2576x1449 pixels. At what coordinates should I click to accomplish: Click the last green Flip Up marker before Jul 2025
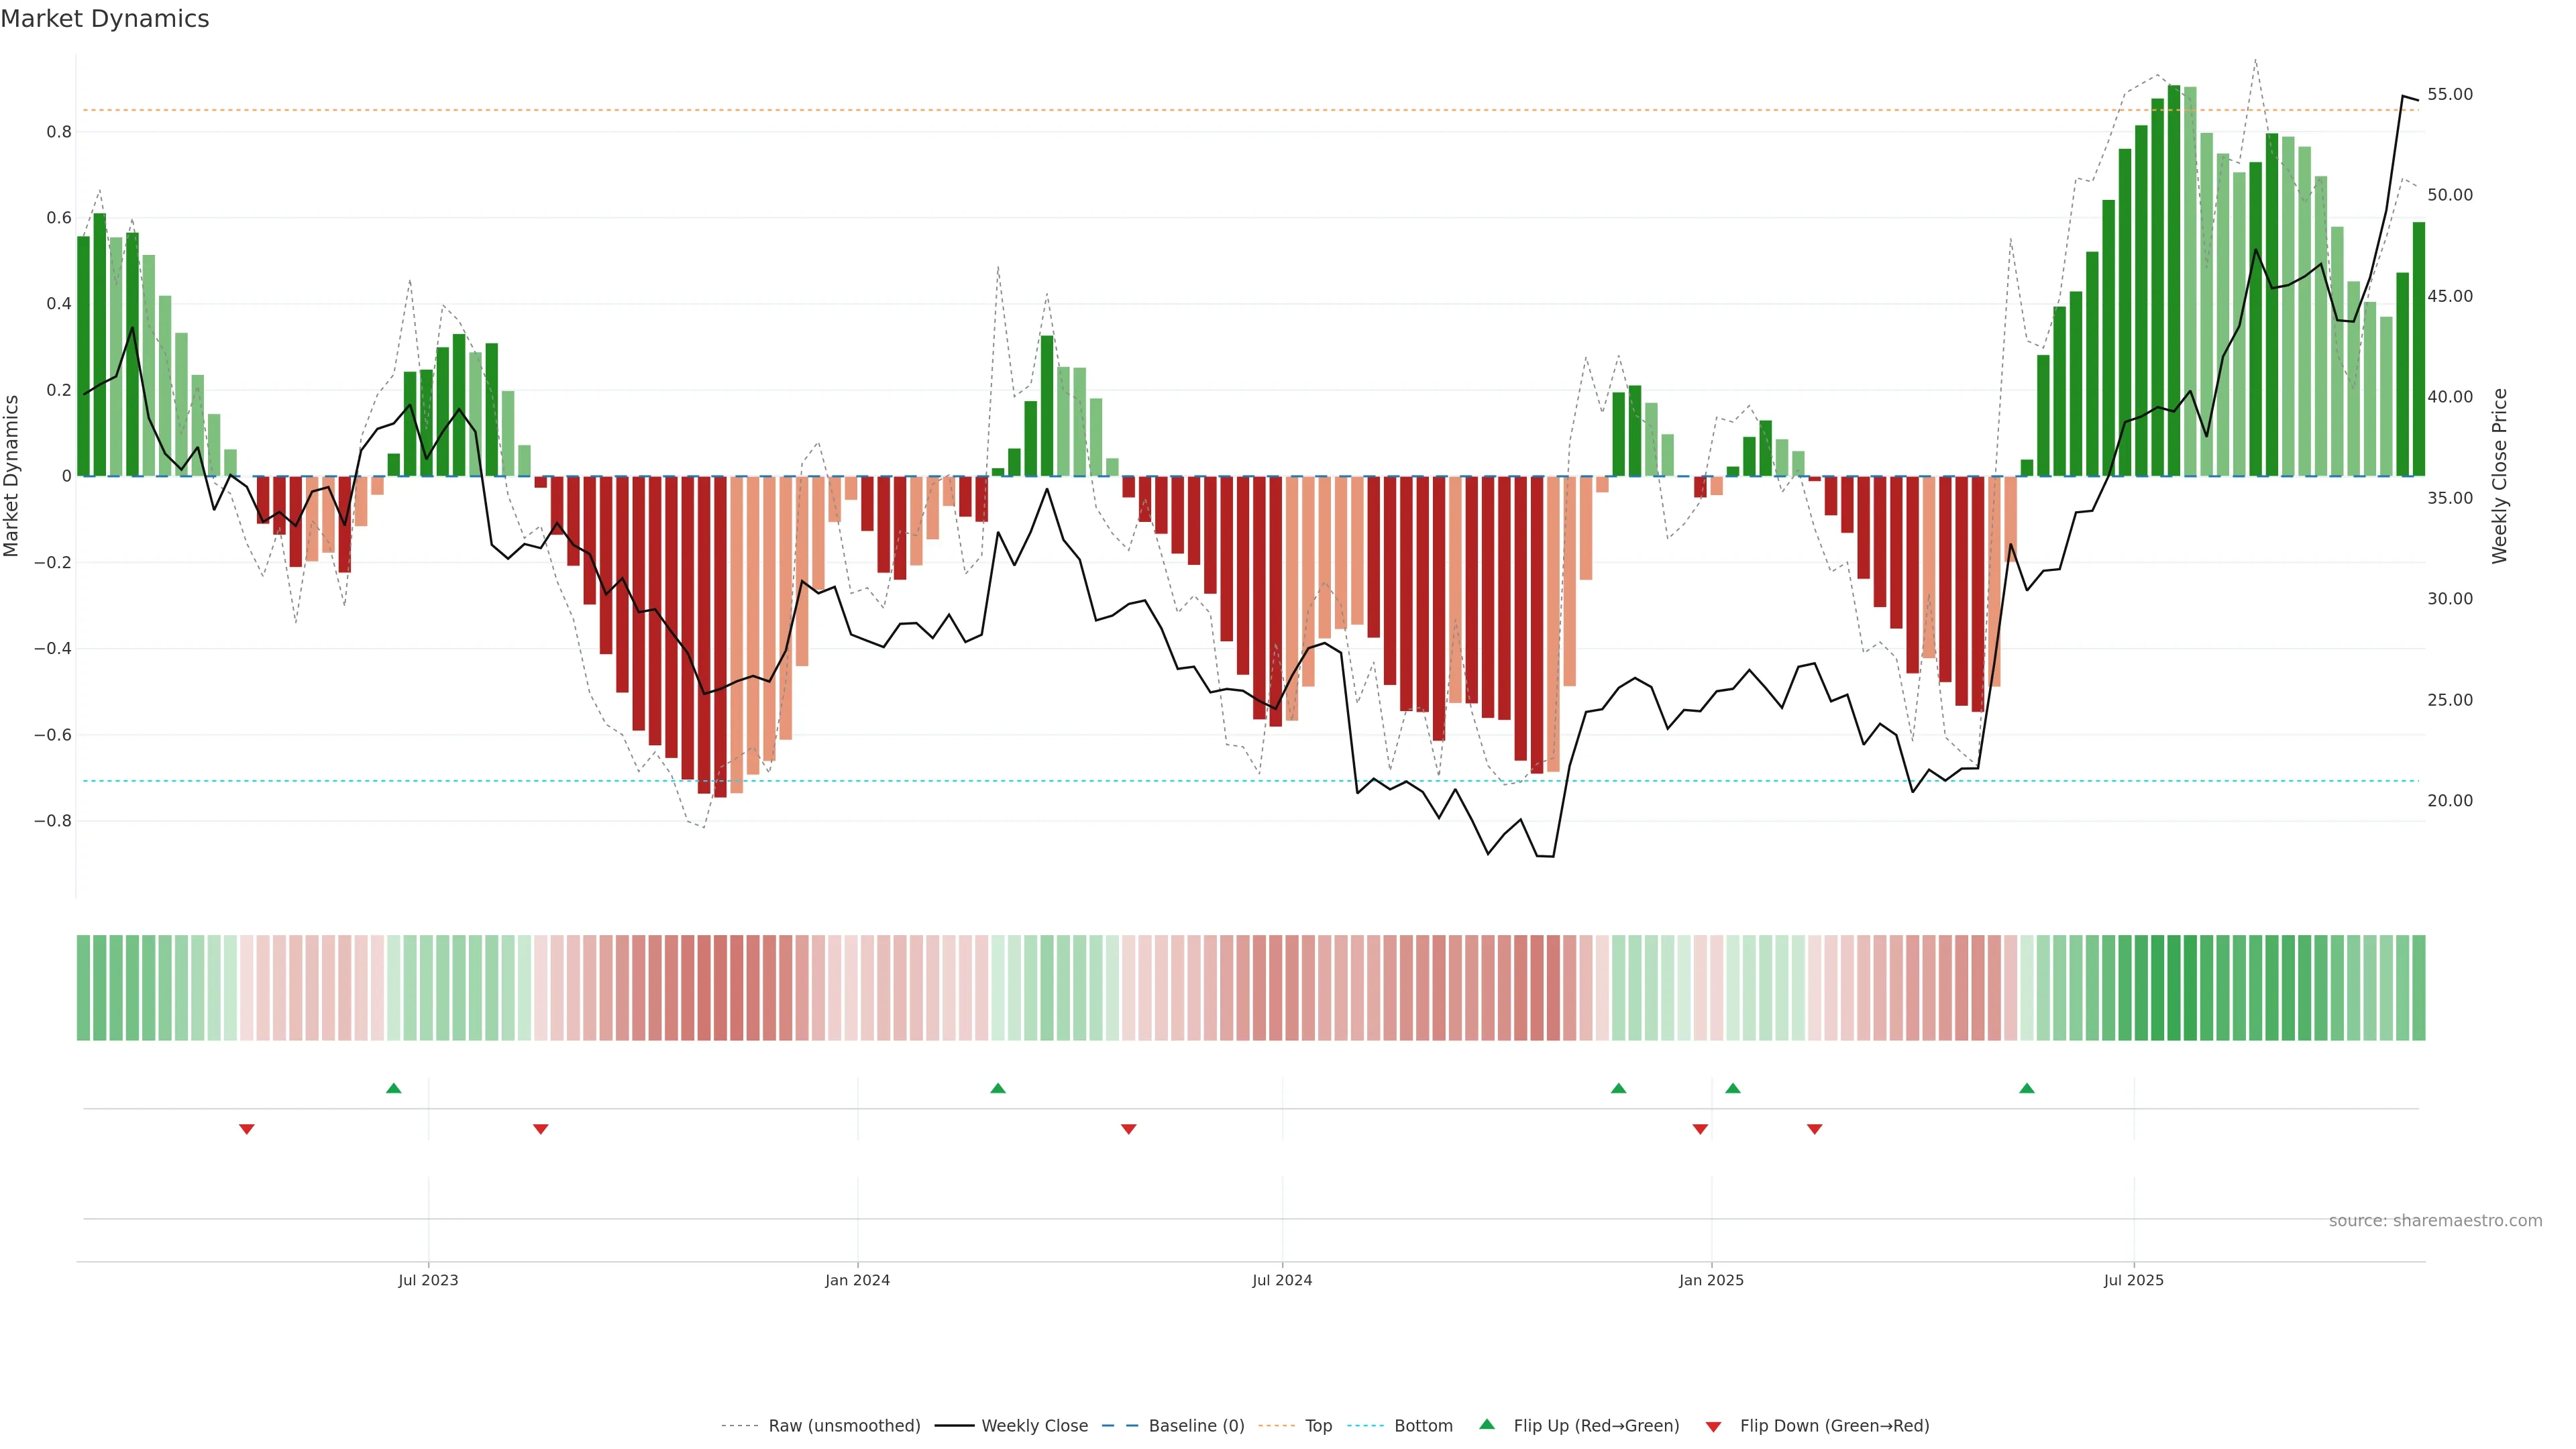pos(2027,1088)
